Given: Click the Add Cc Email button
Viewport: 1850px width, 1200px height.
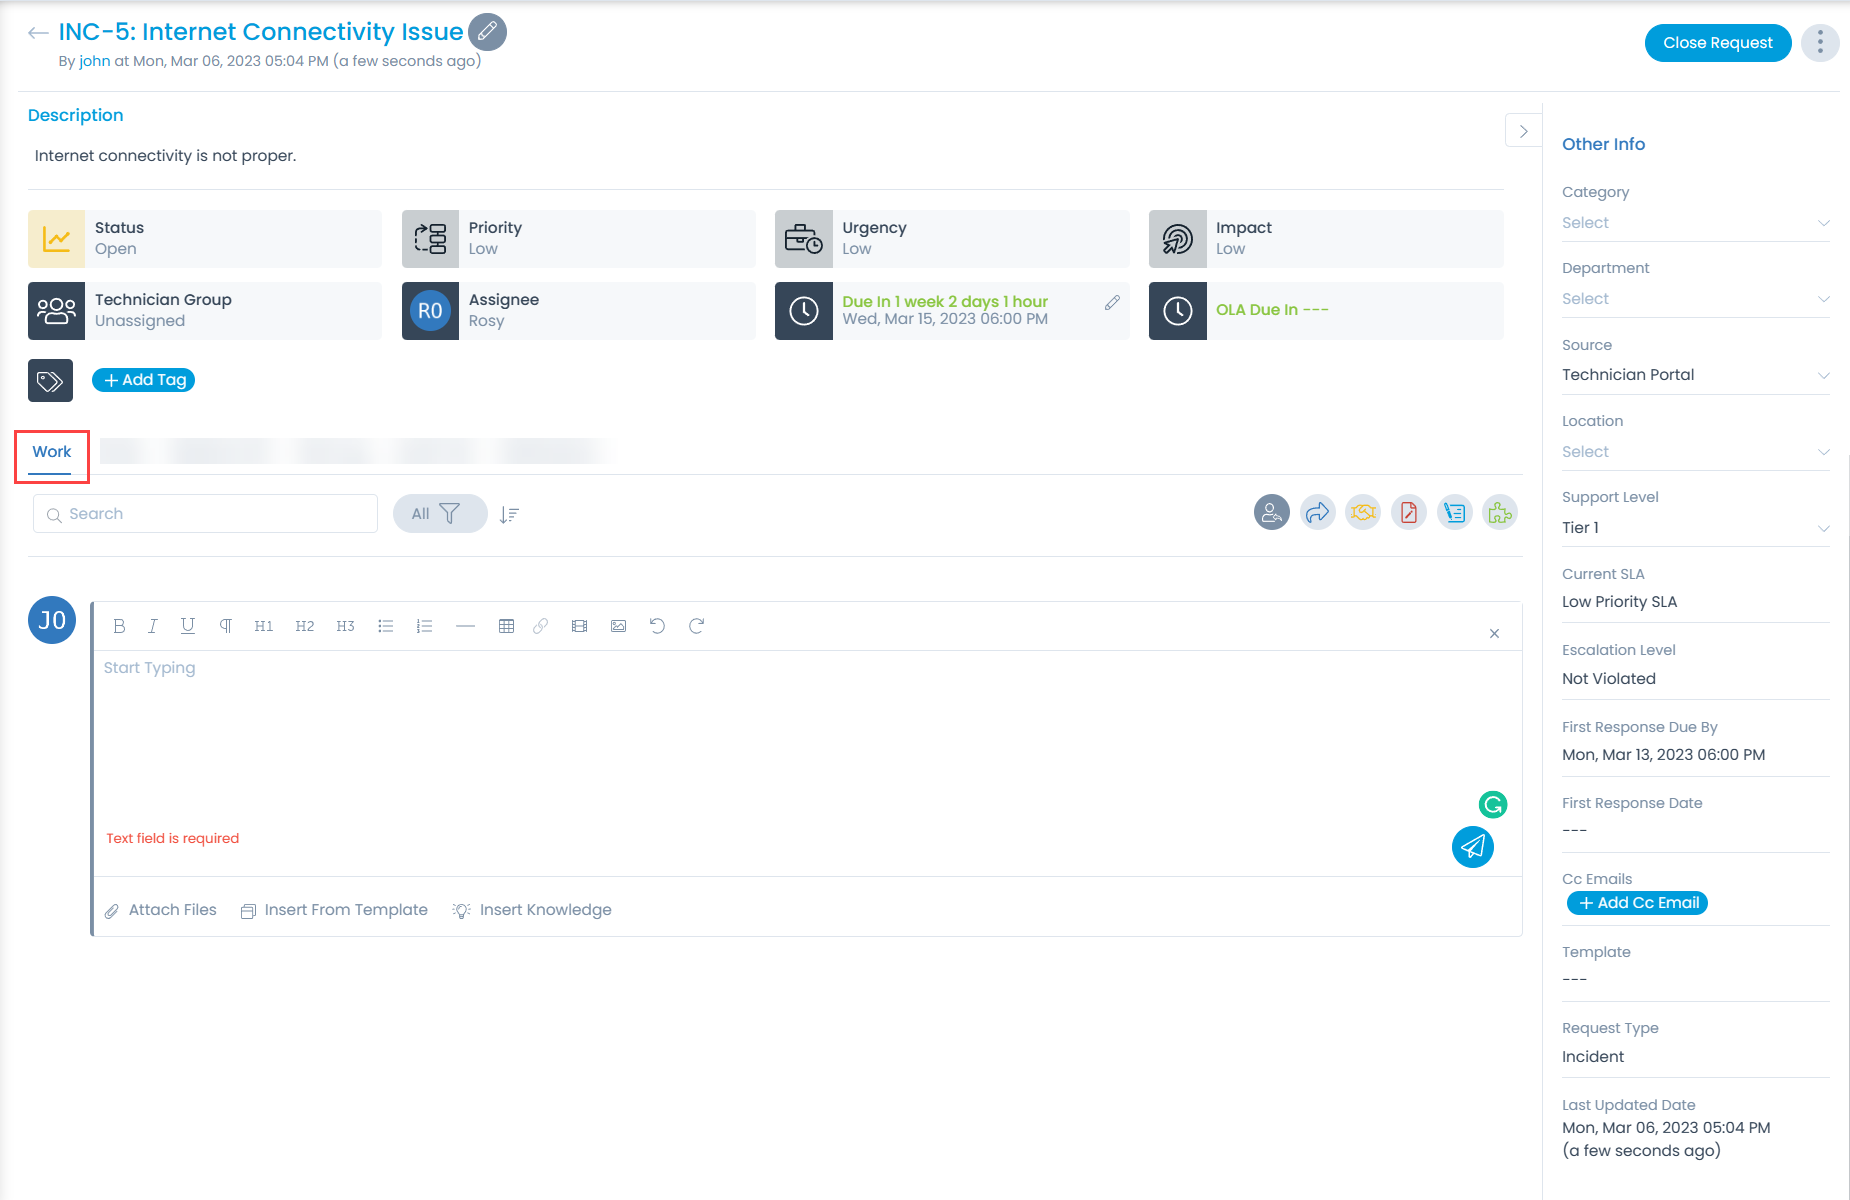Looking at the screenshot, I should coord(1637,903).
